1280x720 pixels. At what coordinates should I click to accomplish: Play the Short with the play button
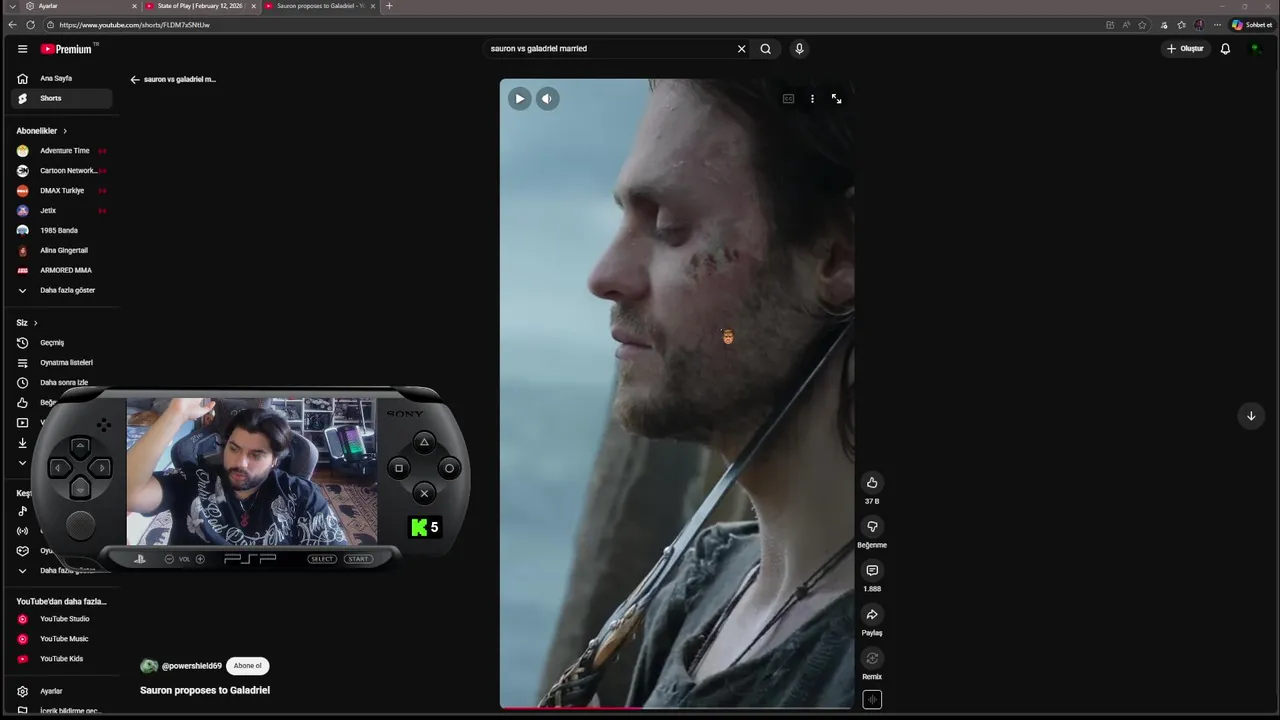(519, 98)
